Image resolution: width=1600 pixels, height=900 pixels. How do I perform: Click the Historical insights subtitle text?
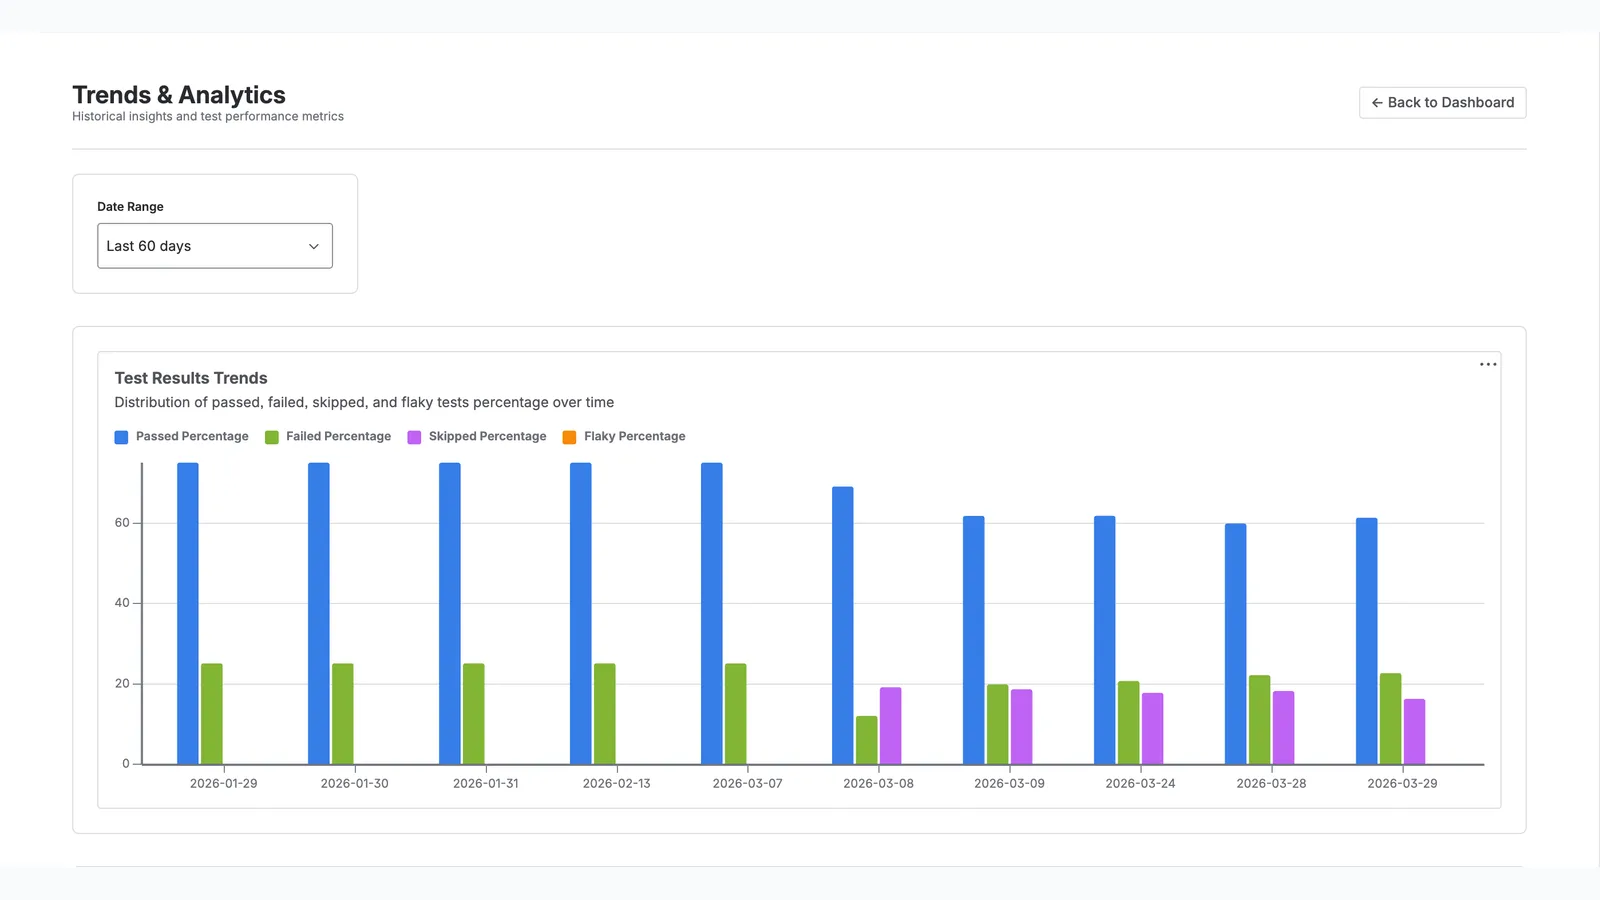tap(208, 117)
